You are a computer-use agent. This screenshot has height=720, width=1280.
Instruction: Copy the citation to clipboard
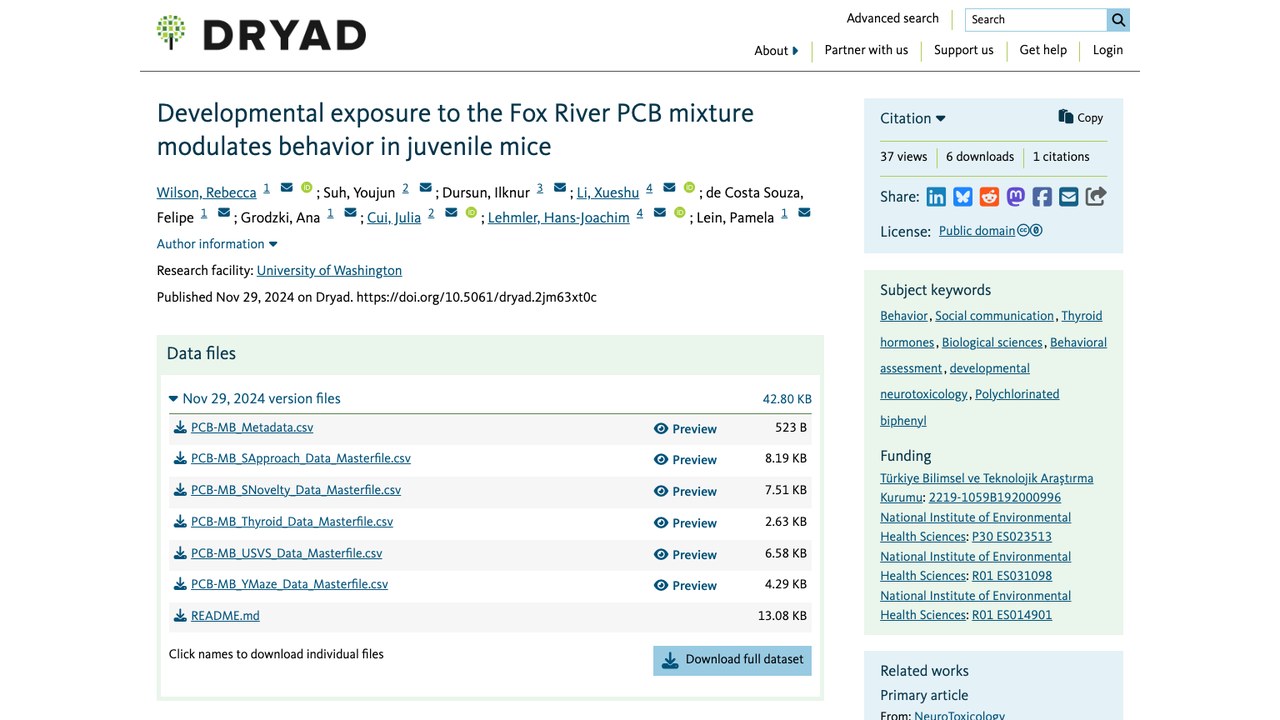pos(1081,117)
